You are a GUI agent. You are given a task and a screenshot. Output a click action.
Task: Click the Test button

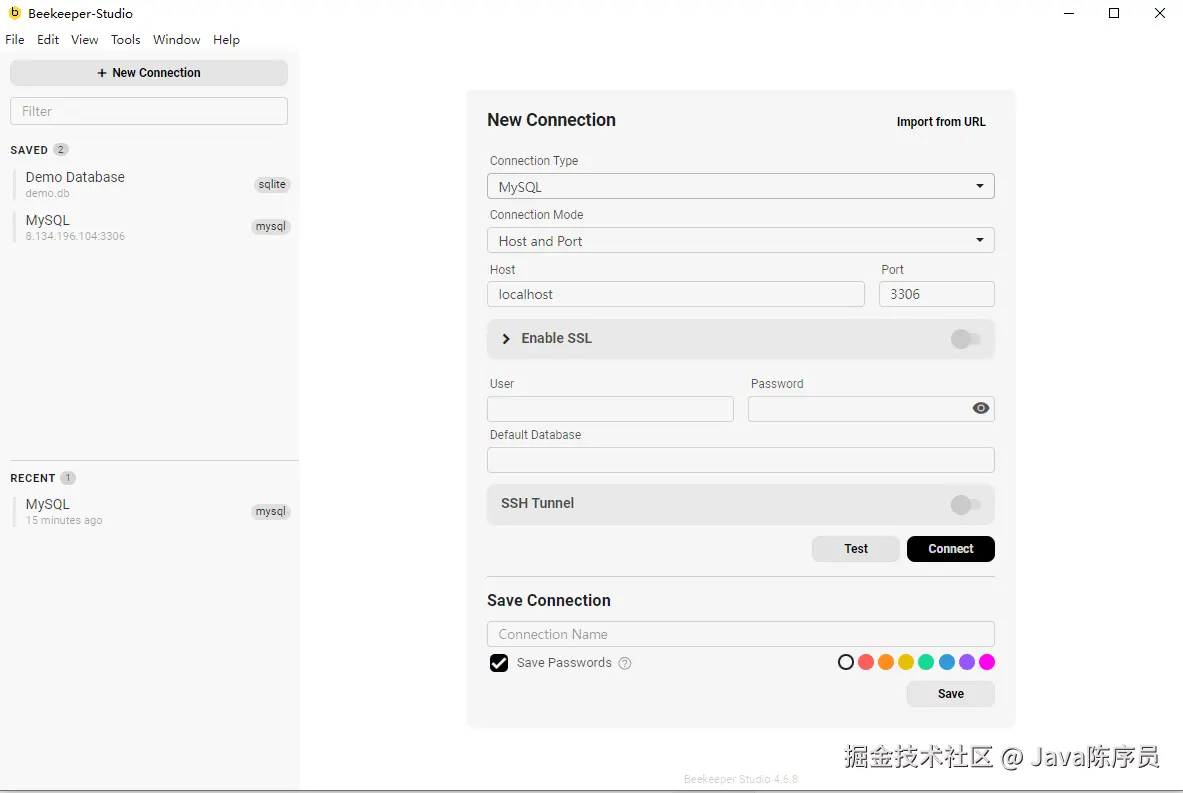coord(856,549)
